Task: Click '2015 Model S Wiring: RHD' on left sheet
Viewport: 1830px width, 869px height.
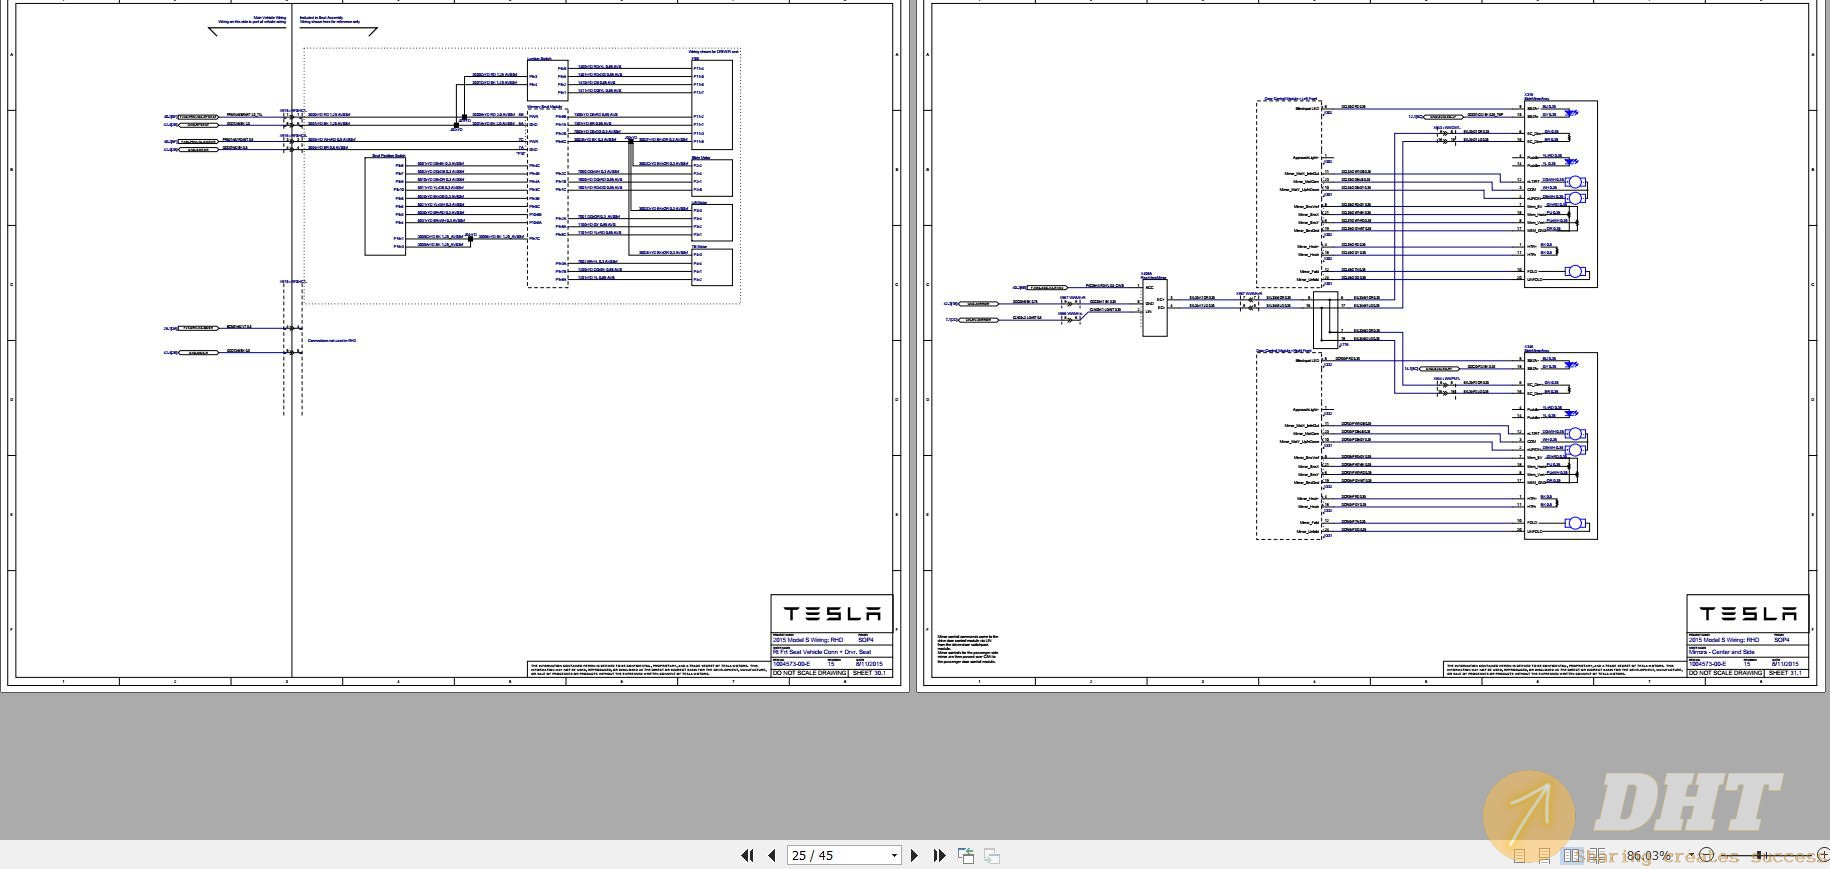Action: [807, 640]
